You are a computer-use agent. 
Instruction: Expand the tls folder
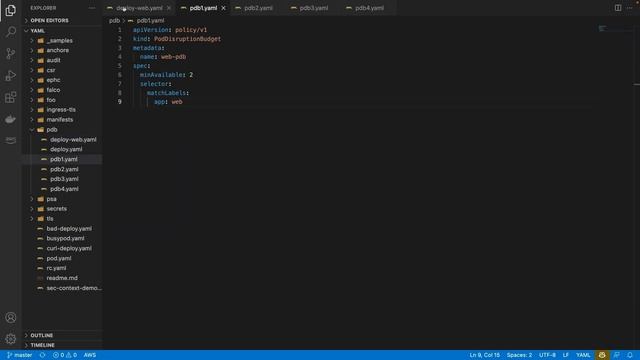49,219
